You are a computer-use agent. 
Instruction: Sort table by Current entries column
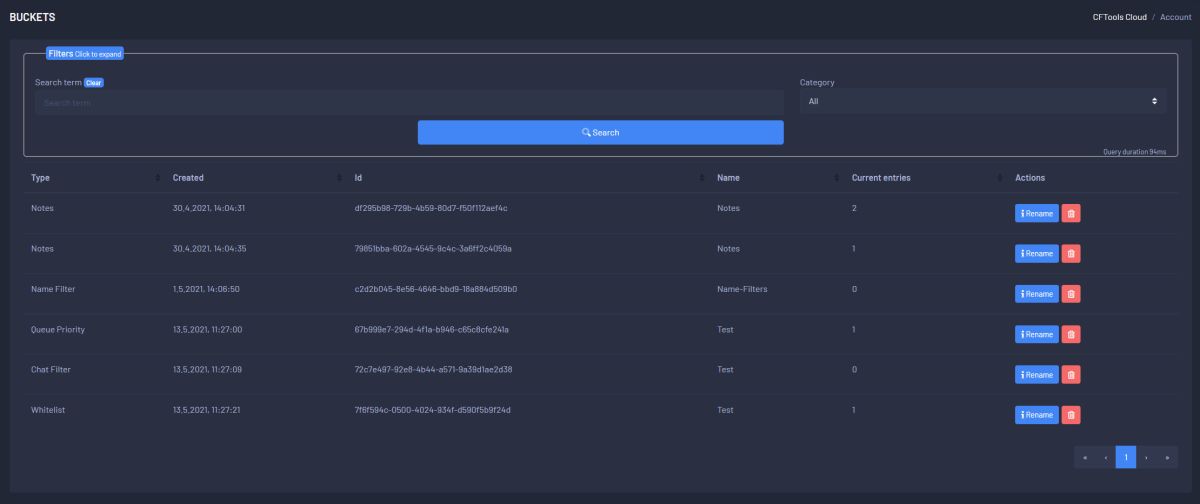[925, 177]
